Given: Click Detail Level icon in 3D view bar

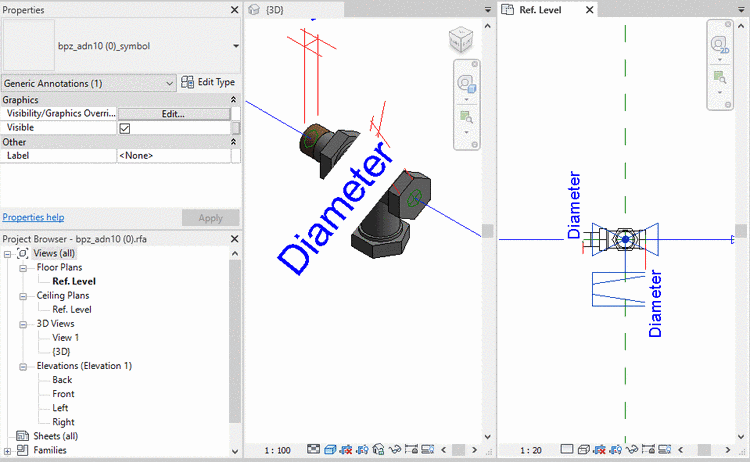Looking at the screenshot, I should pos(313,449).
